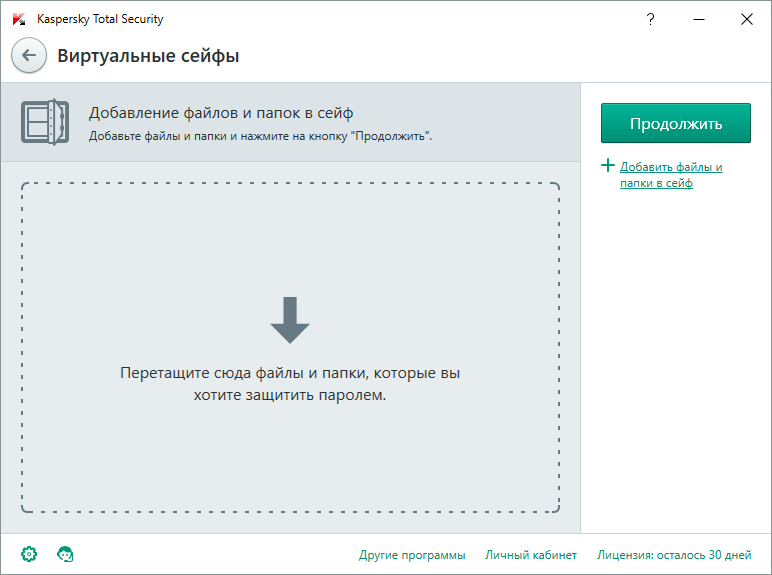Click the Kaspersky Total Security title text
This screenshot has height=575, width=772.
click(x=100, y=19)
